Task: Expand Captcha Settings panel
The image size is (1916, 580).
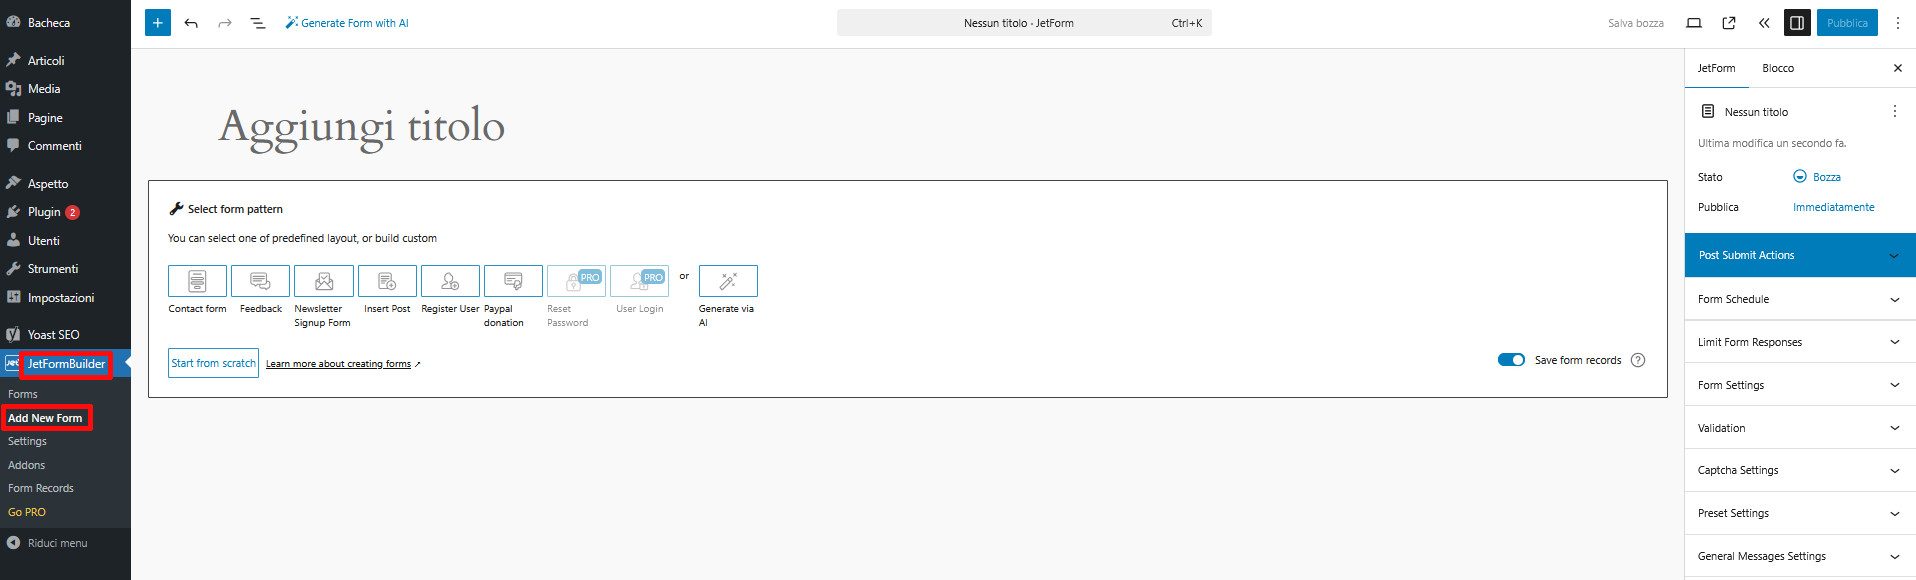Action: click(1800, 470)
